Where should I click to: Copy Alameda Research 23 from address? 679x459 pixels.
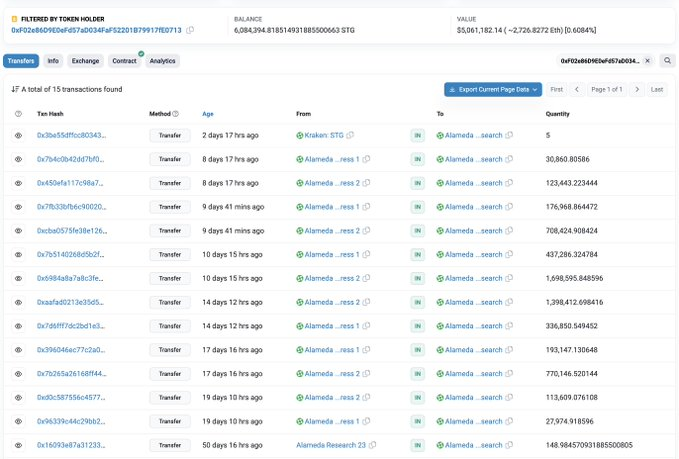[x=372, y=445]
